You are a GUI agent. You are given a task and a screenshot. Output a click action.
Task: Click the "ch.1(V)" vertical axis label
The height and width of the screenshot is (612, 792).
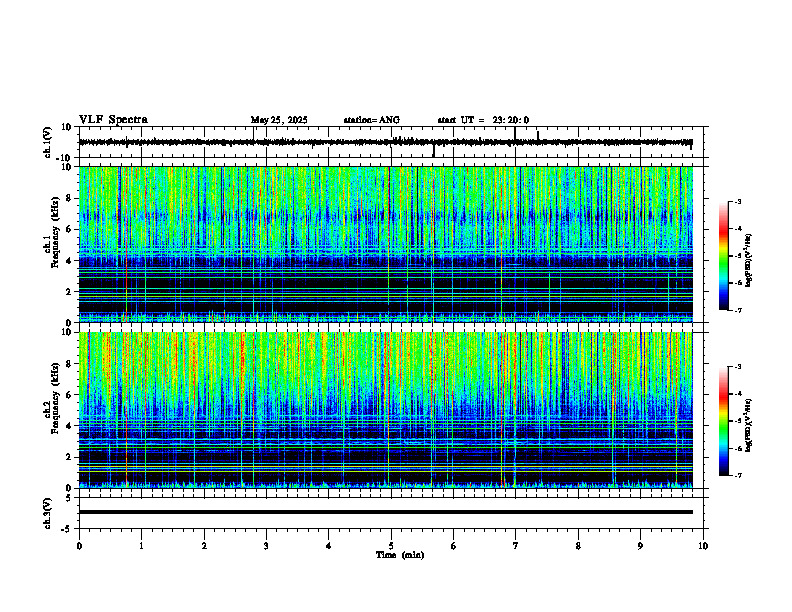[48, 142]
